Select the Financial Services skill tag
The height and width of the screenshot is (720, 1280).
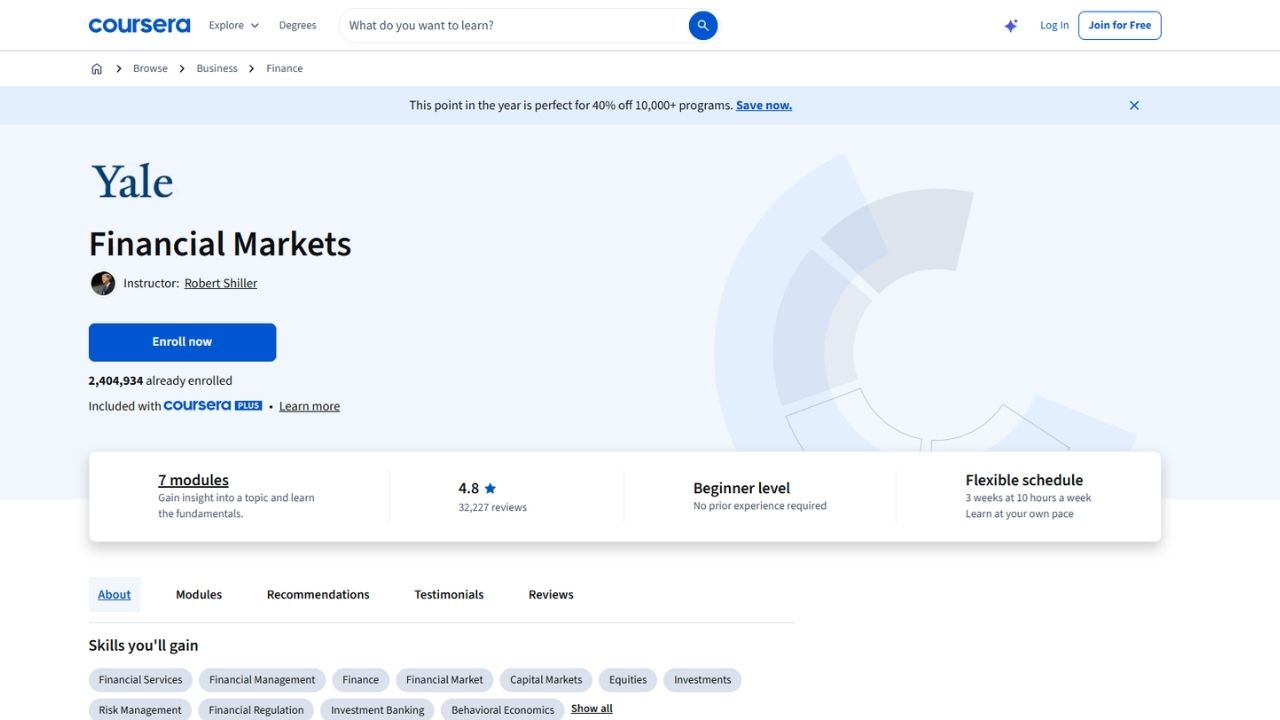[x=141, y=680]
